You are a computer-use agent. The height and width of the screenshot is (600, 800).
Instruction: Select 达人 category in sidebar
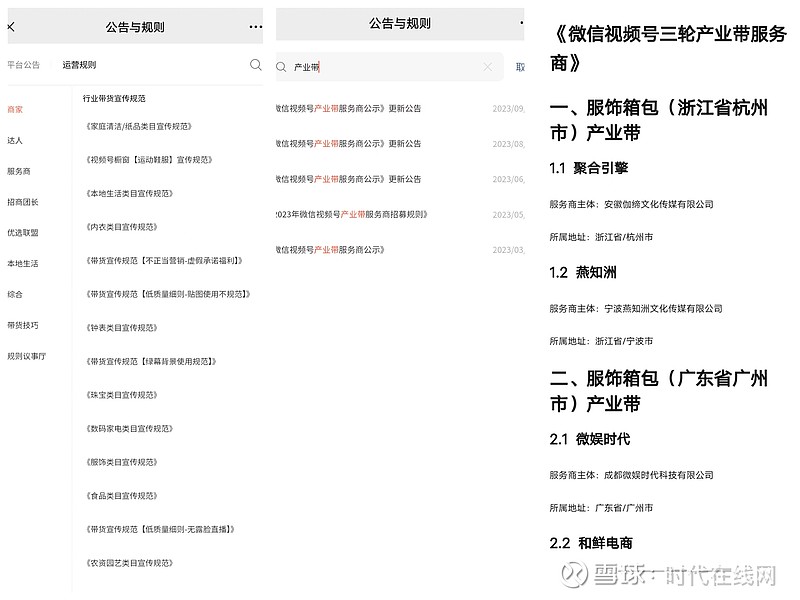pos(15,140)
